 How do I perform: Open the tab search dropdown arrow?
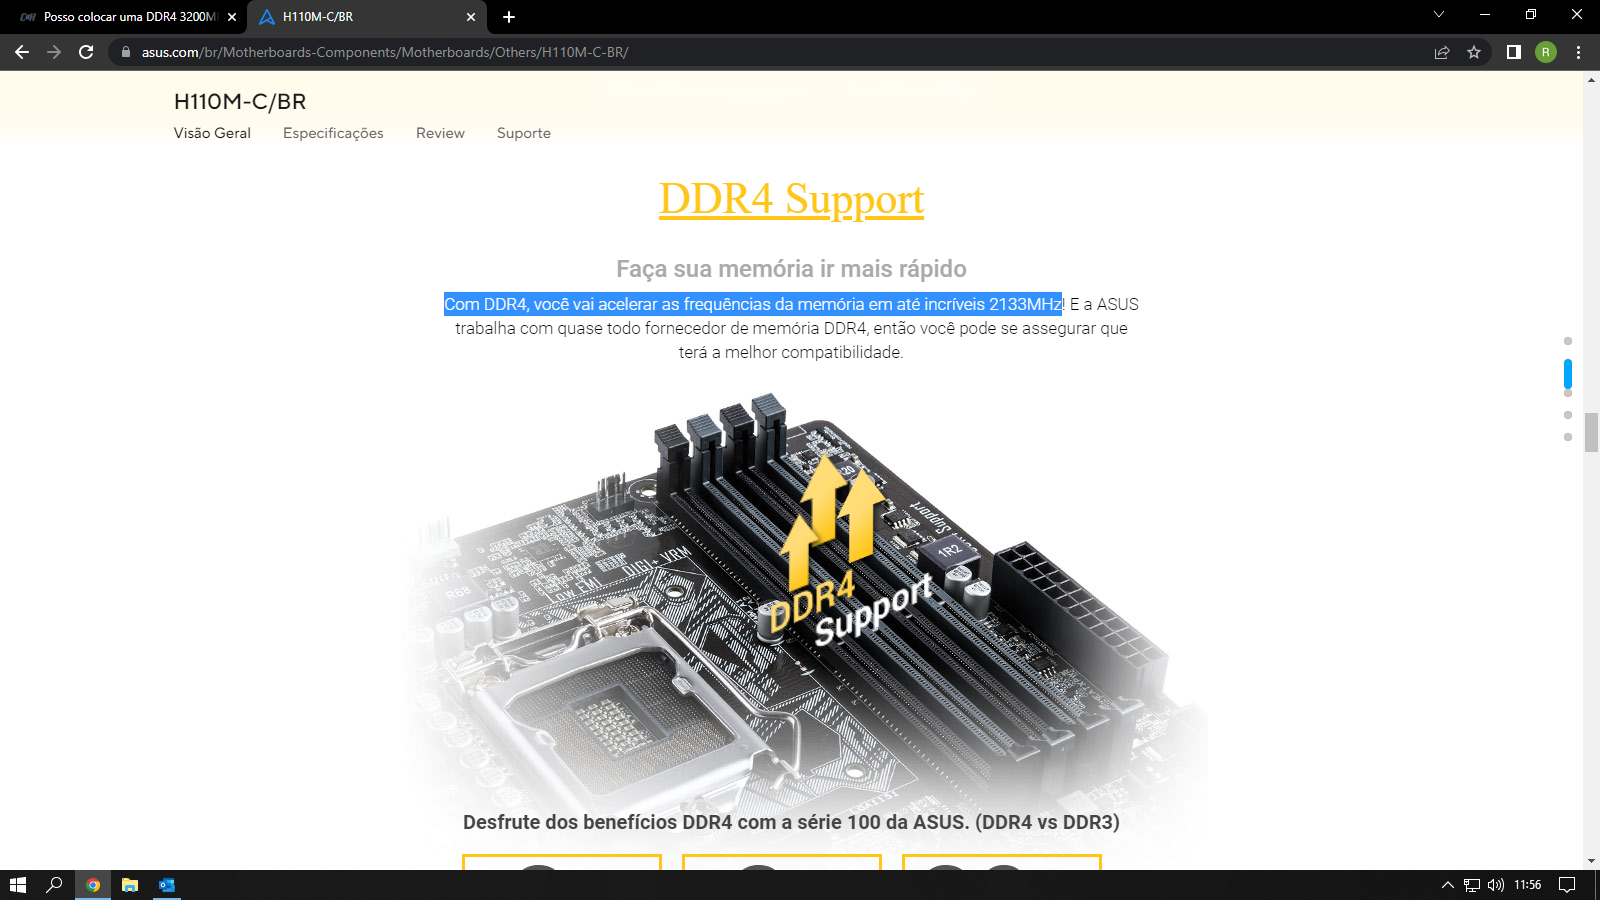1439,15
